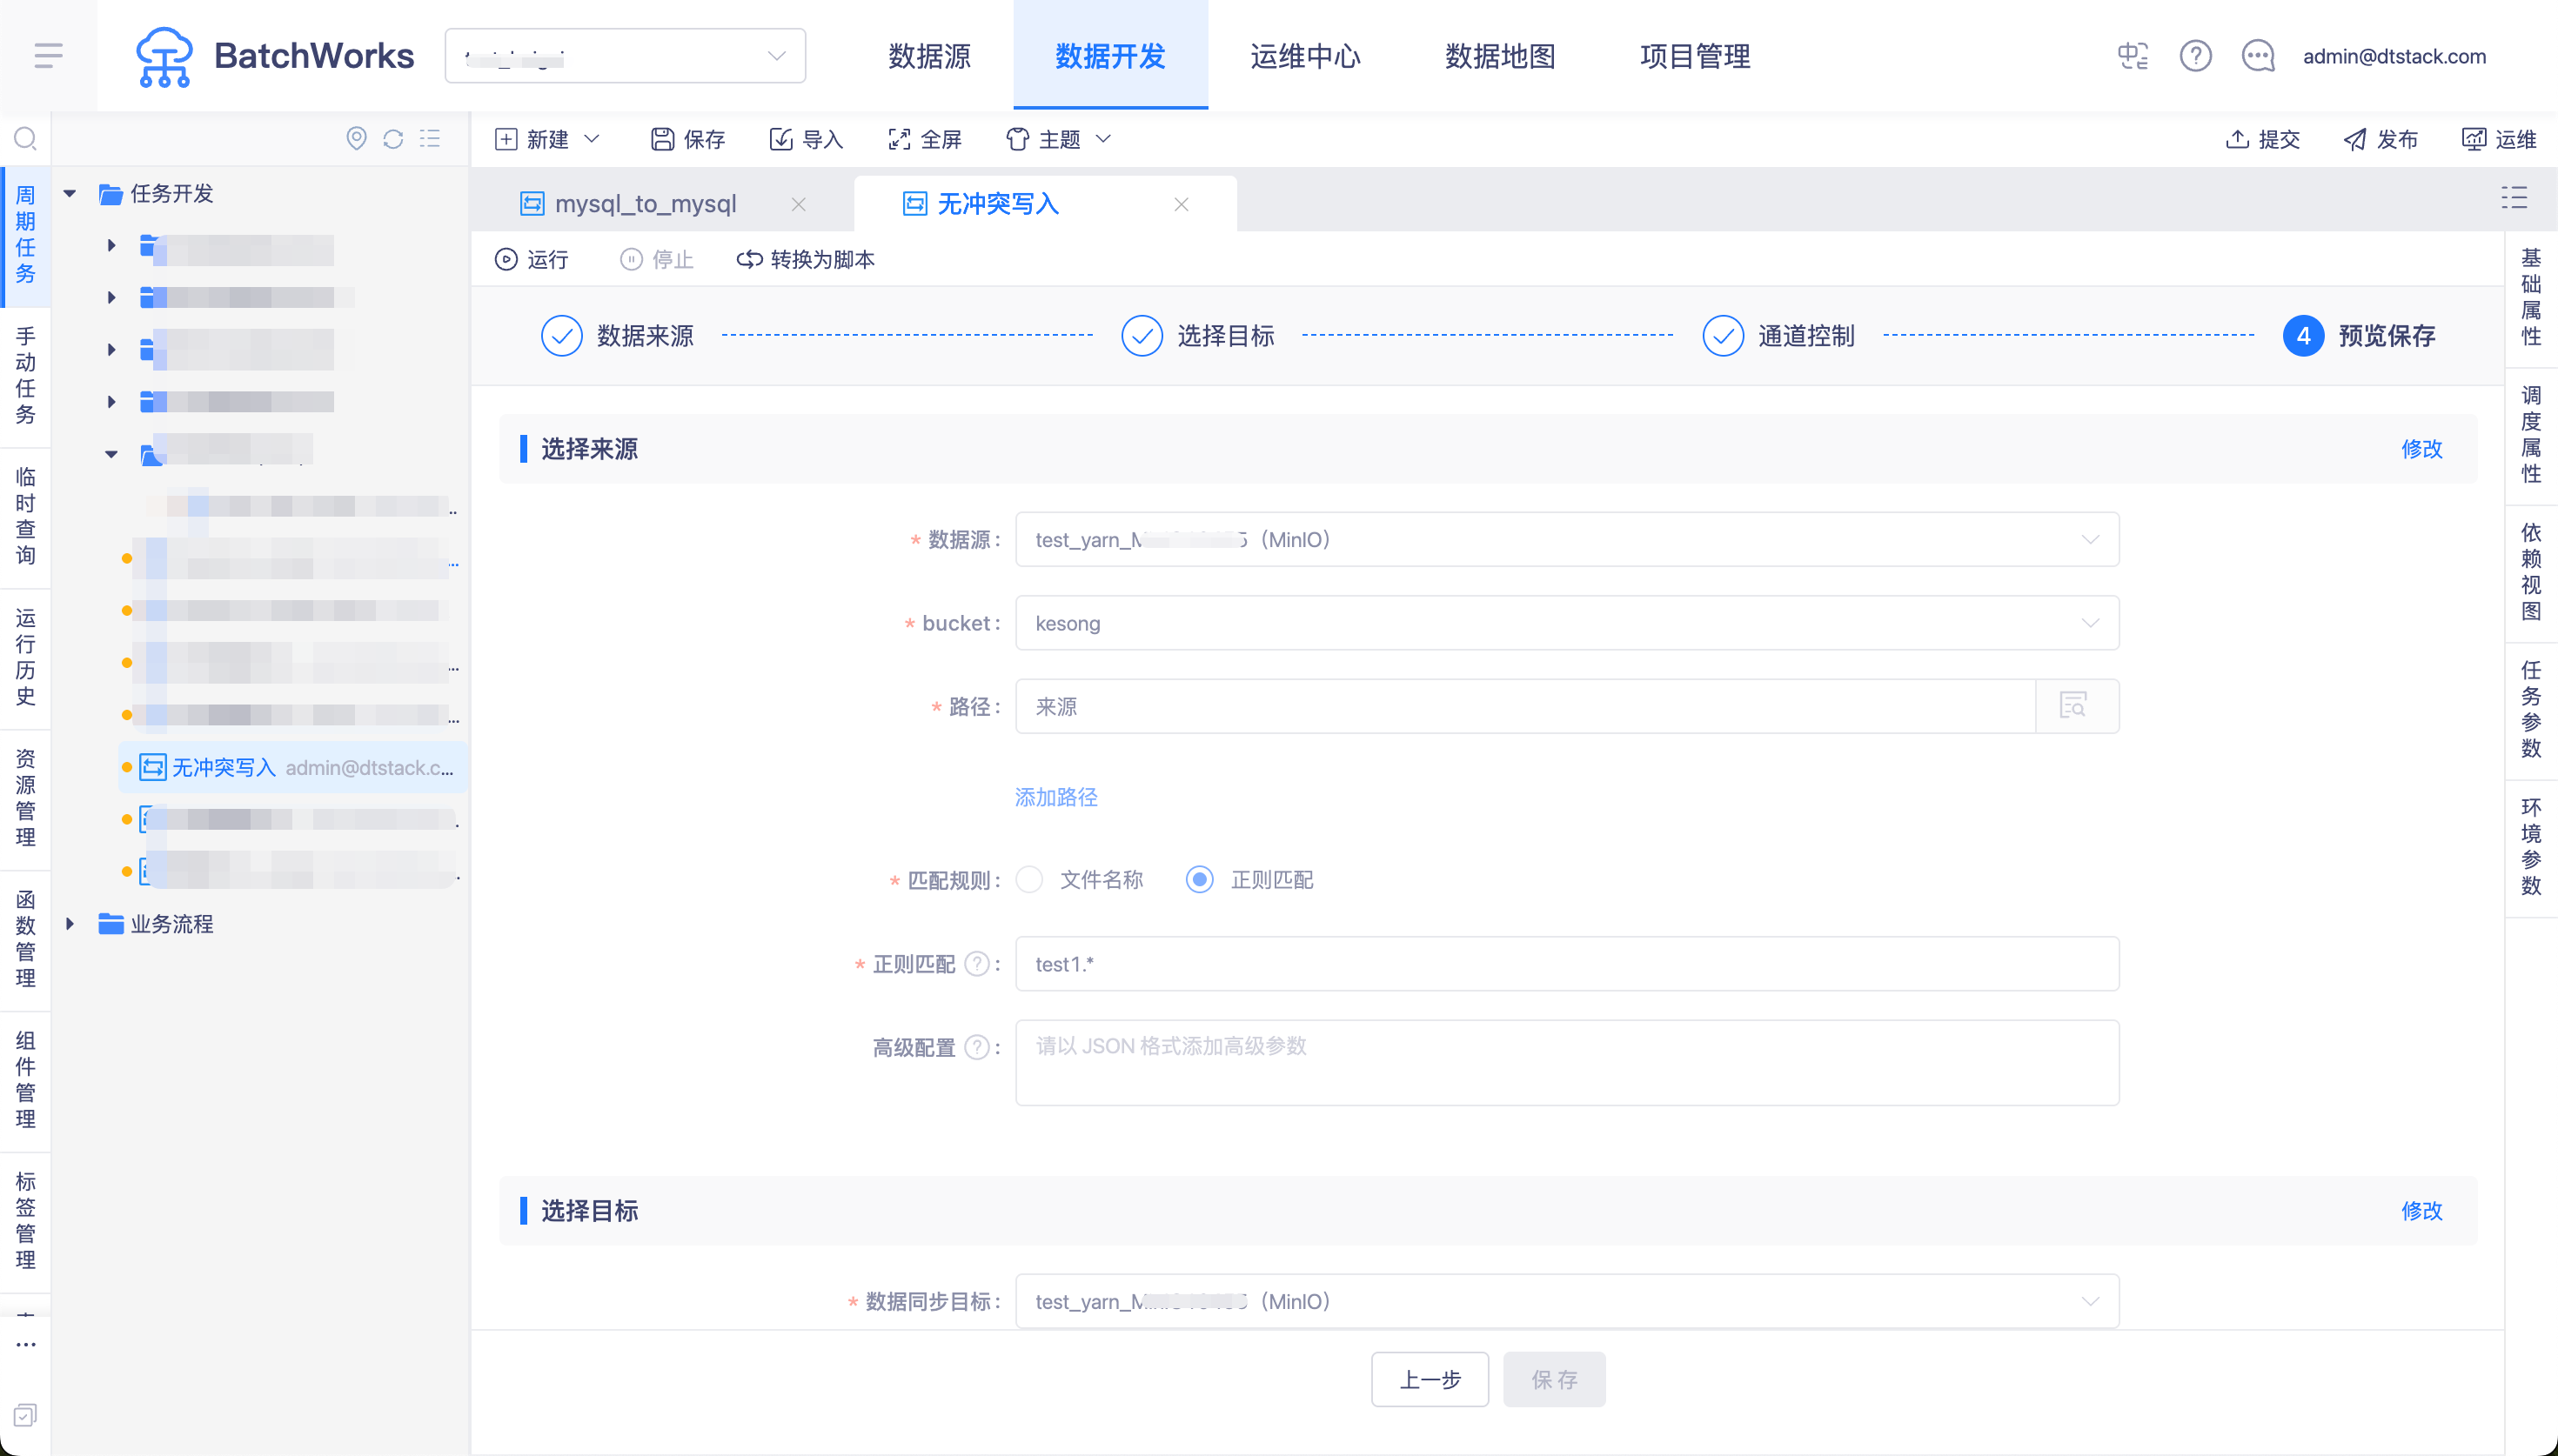Click the 添加路径 link
The width and height of the screenshot is (2558, 1456).
[1056, 797]
